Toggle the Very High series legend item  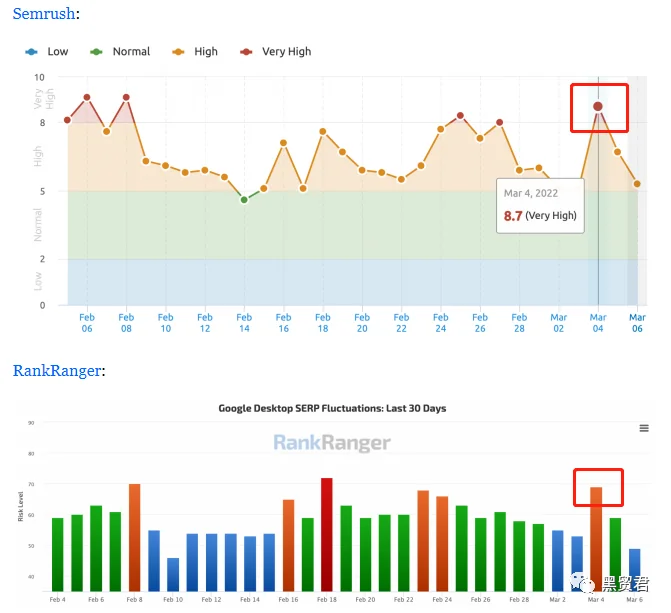click(x=276, y=52)
